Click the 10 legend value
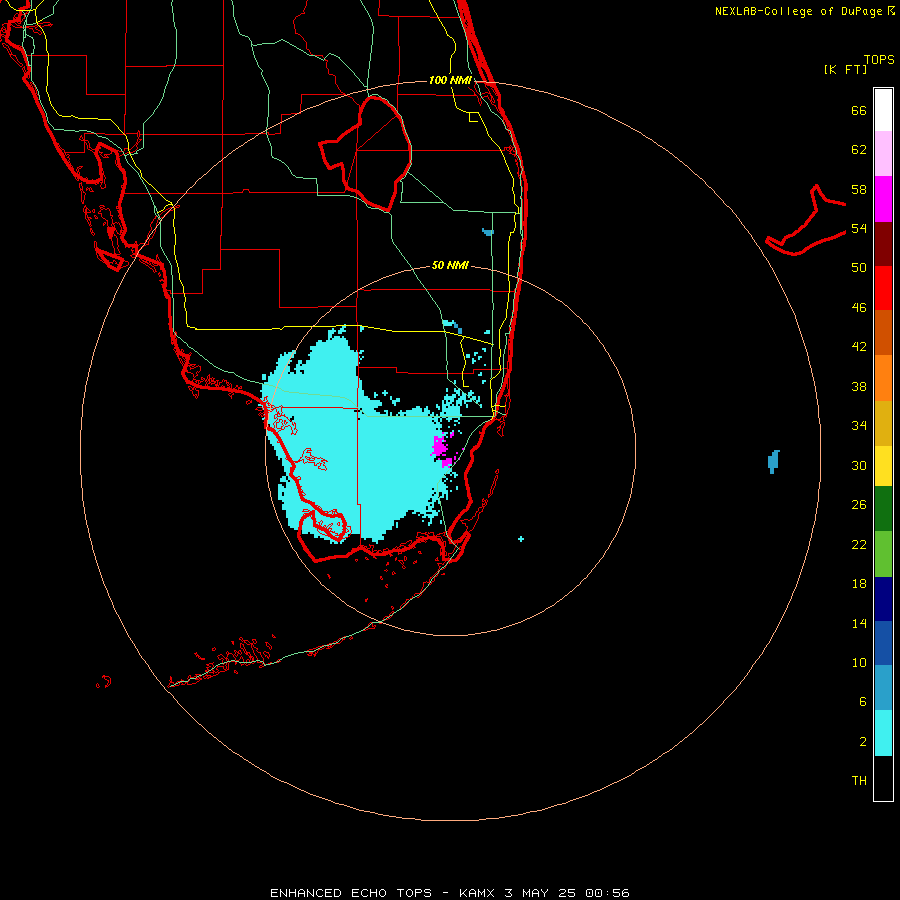The height and width of the screenshot is (900, 900). pos(859,663)
